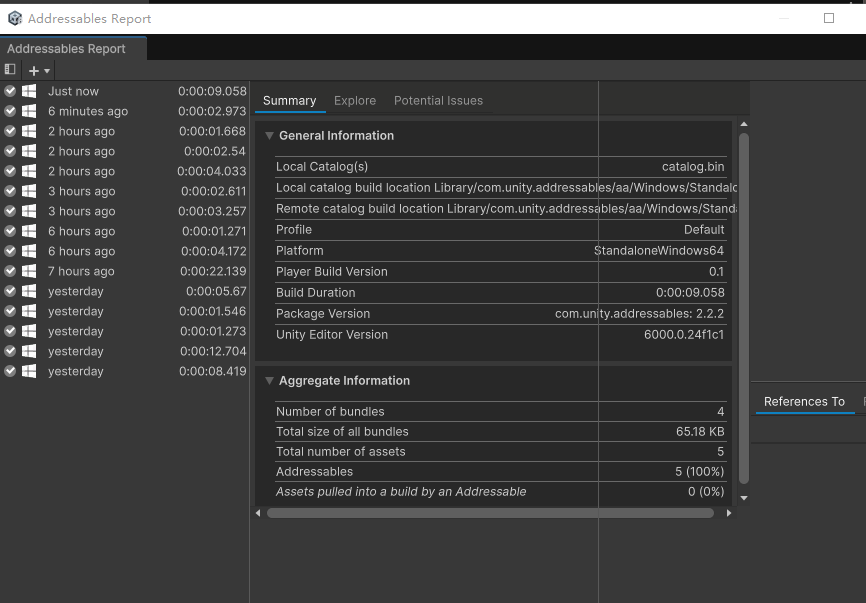Select the Just now build report

(x=125, y=91)
